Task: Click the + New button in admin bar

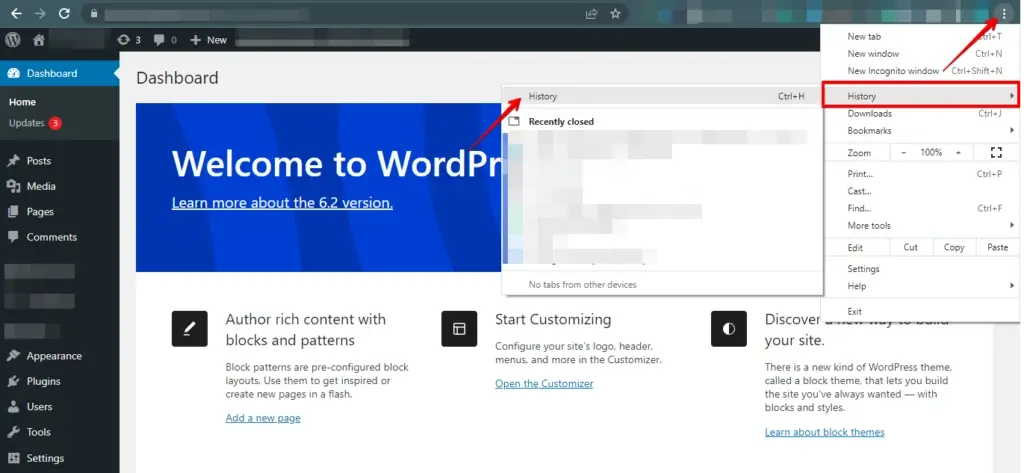Action: click(208, 40)
